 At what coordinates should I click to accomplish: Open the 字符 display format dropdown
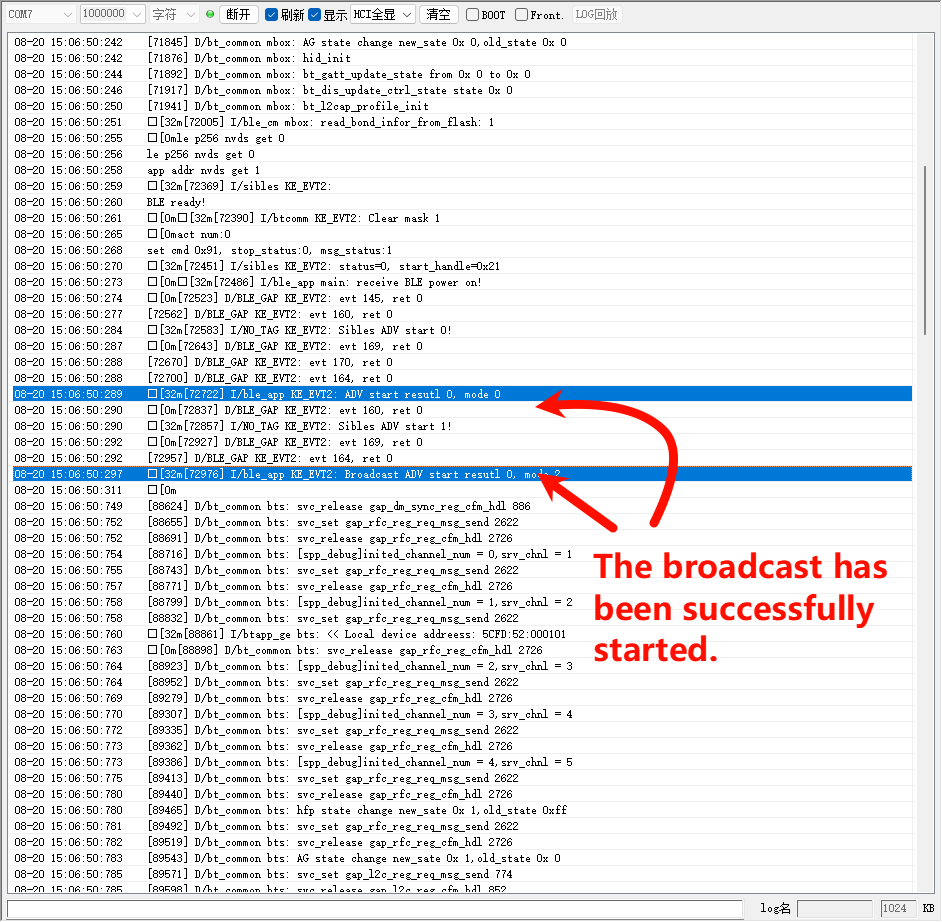(x=174, y=15)
